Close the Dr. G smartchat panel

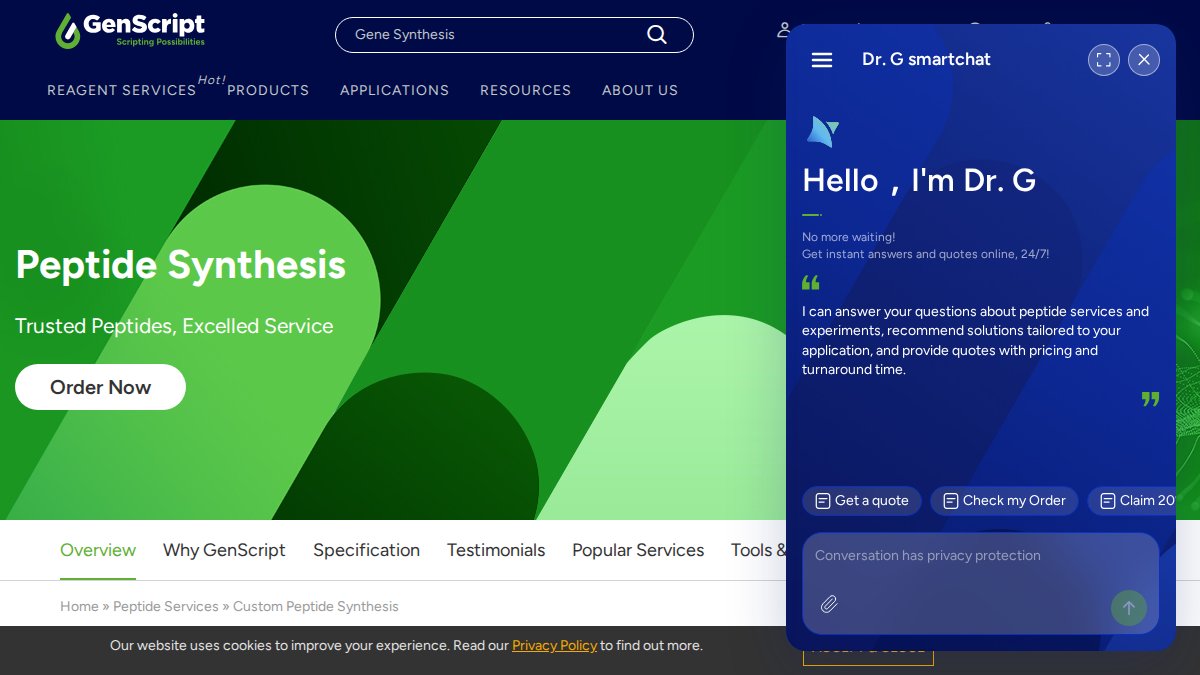1144,60
